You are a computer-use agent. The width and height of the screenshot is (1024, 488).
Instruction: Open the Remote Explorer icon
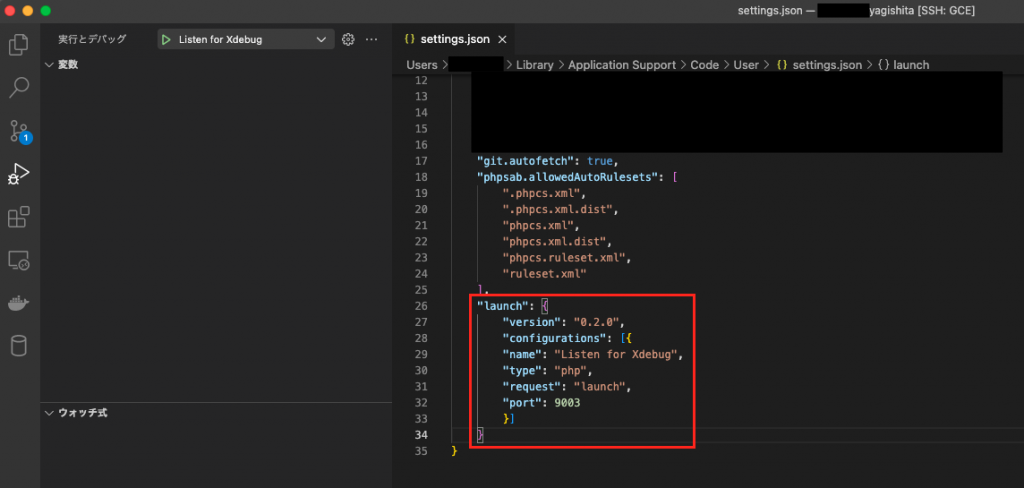click(x=19, y=261)
